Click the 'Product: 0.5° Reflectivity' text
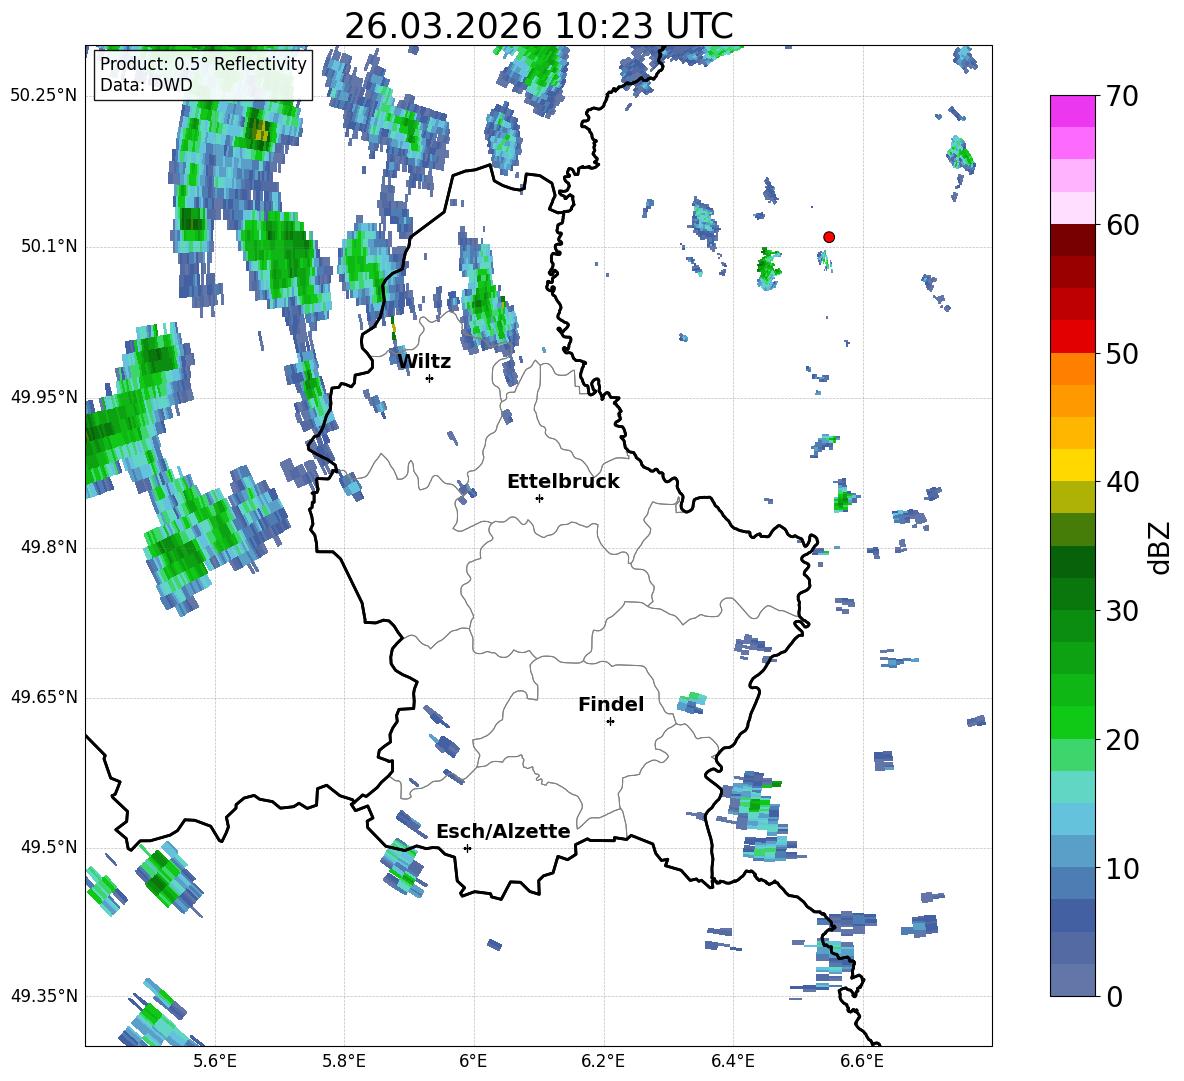The width and height of the screenshot is (1184, 1081). 203,64
